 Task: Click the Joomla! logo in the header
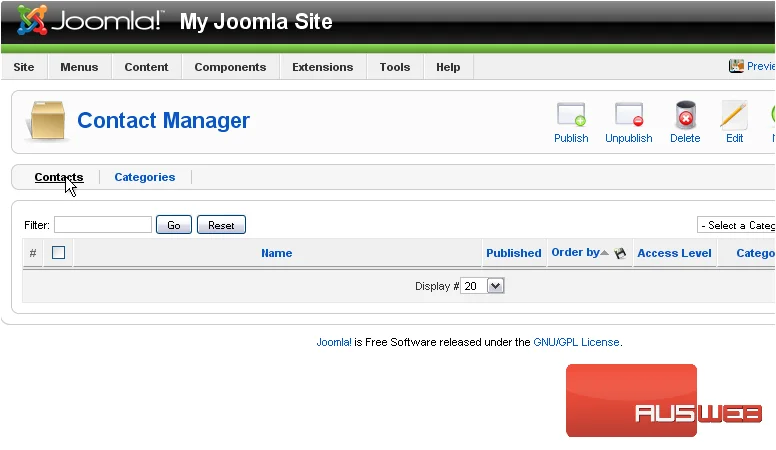click(x=89, y=21)
